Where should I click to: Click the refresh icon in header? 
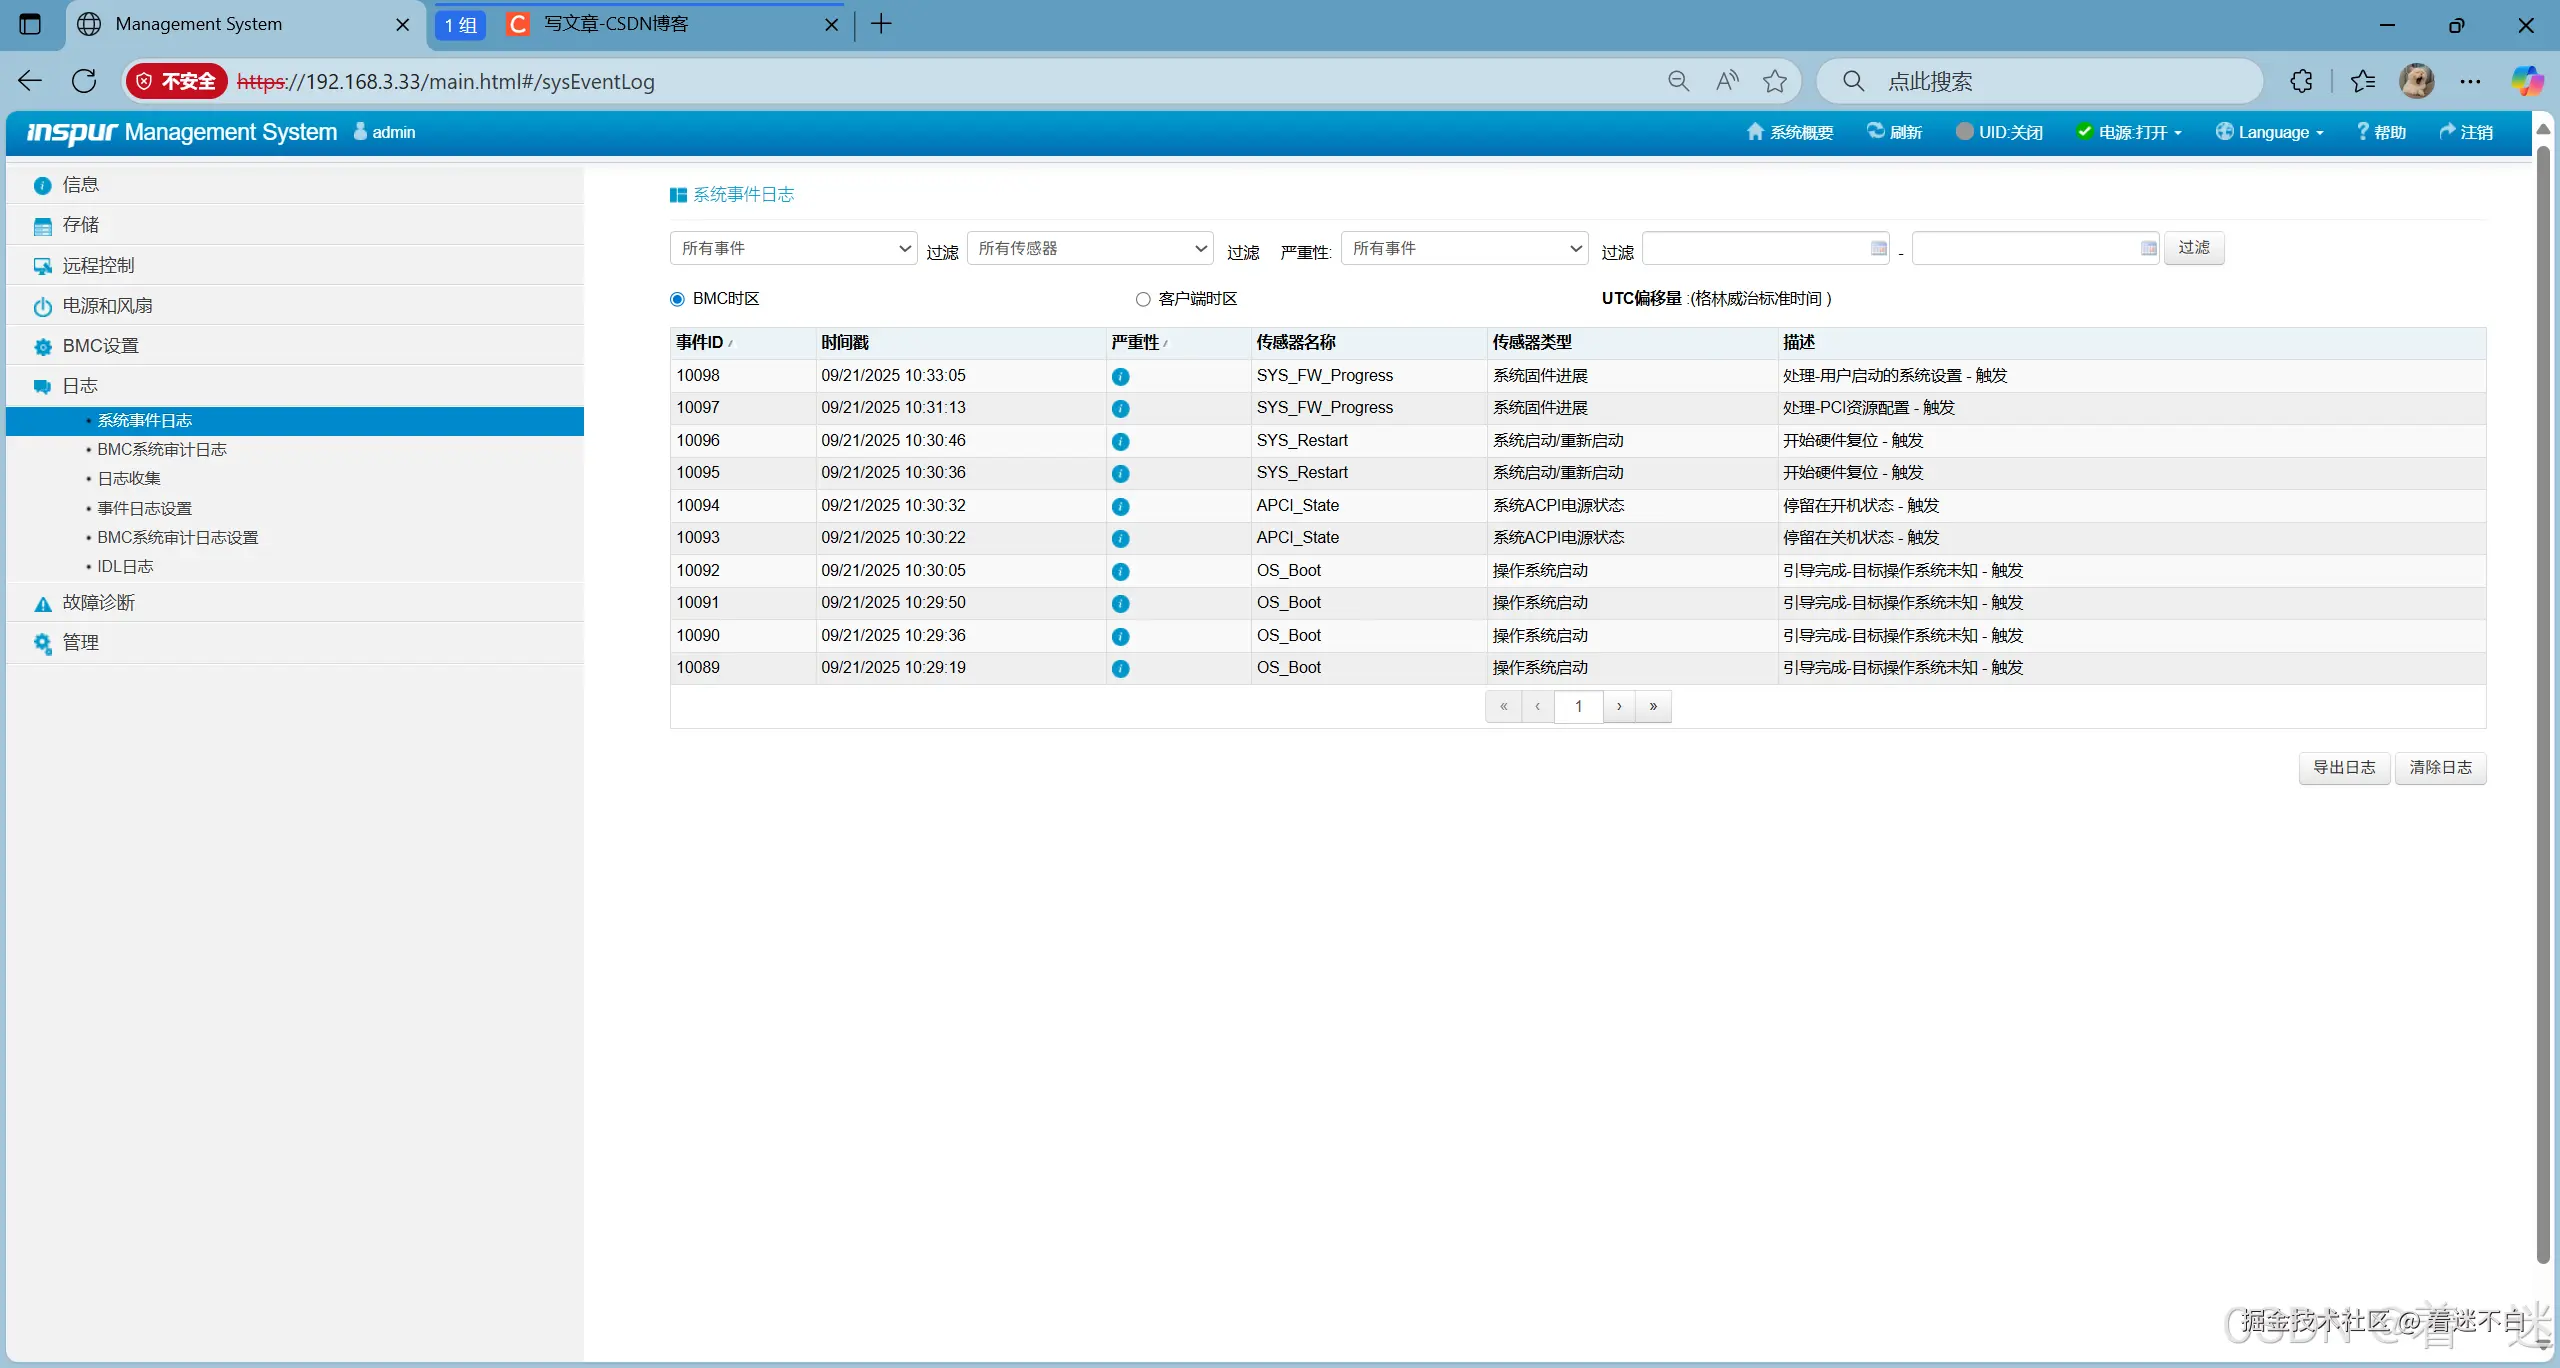point(1875,131)
